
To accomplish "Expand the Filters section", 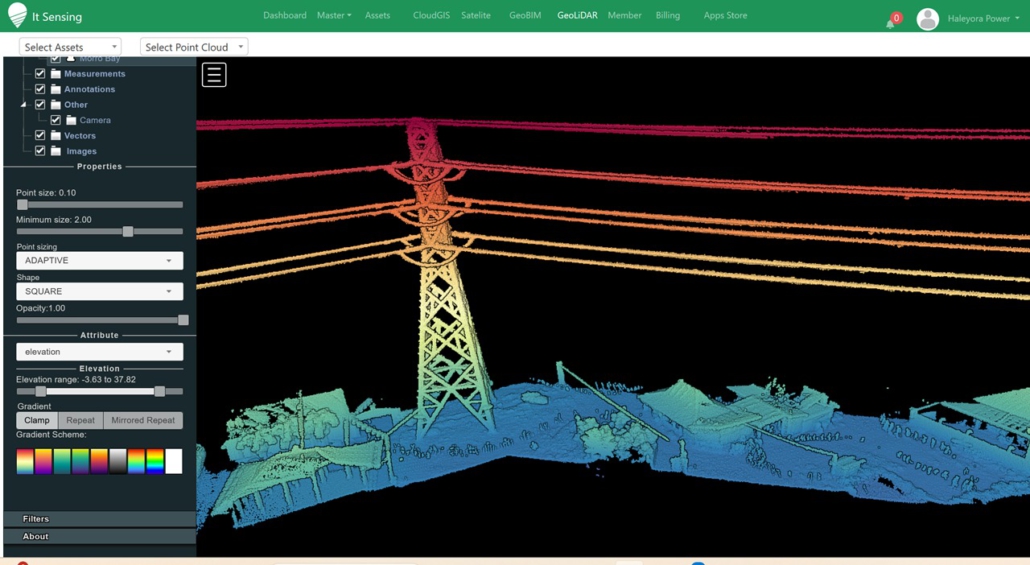I will click(36, 519).
